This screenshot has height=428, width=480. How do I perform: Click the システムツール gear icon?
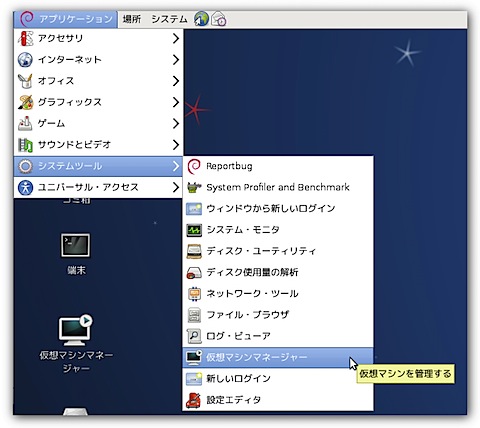pyautogui.click(x=26, y=166)
